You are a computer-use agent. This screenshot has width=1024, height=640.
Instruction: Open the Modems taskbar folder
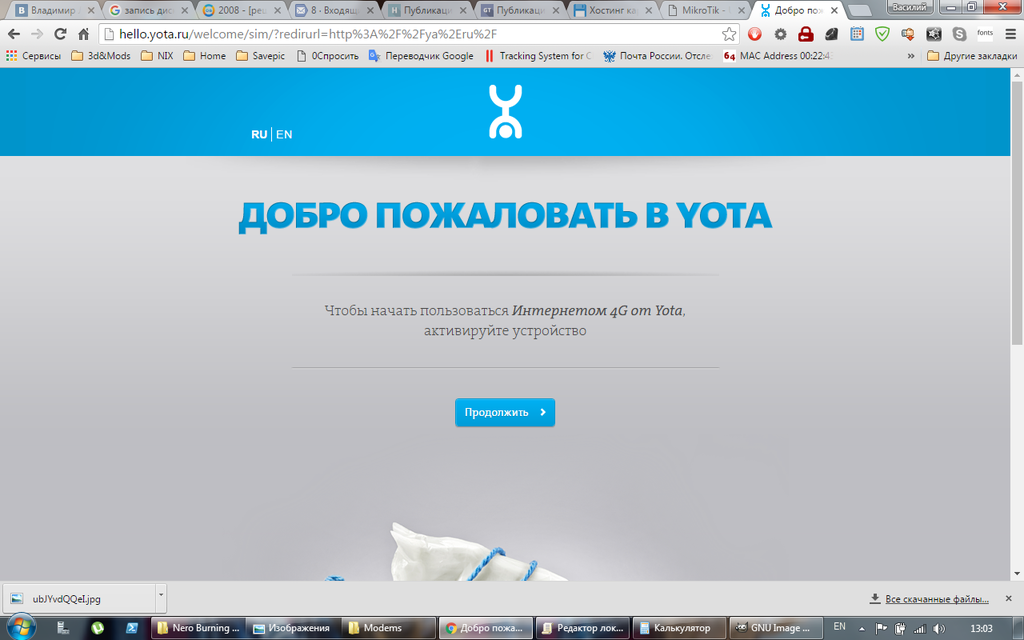389,628
